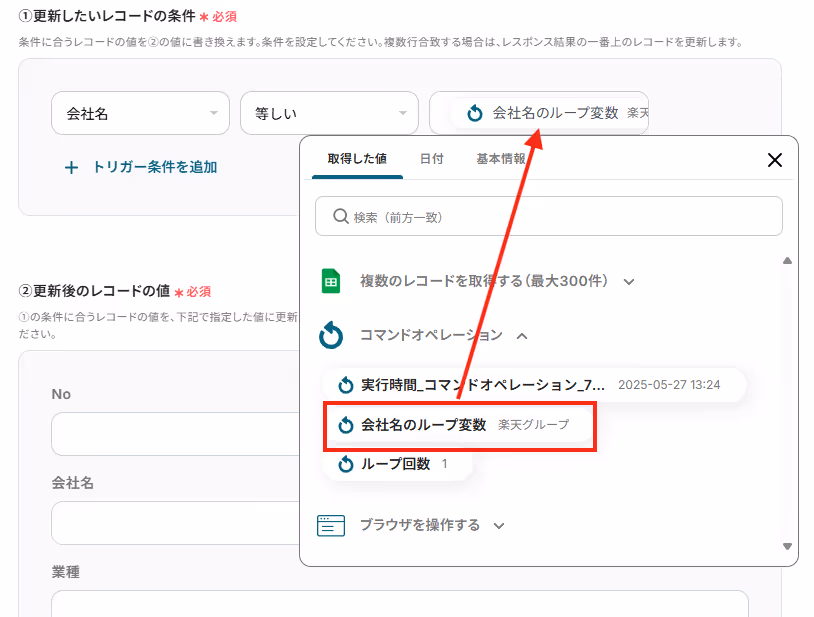Switch to the 取得した値 tab
The image size is (814, 617).
click(x=357, y=159)
